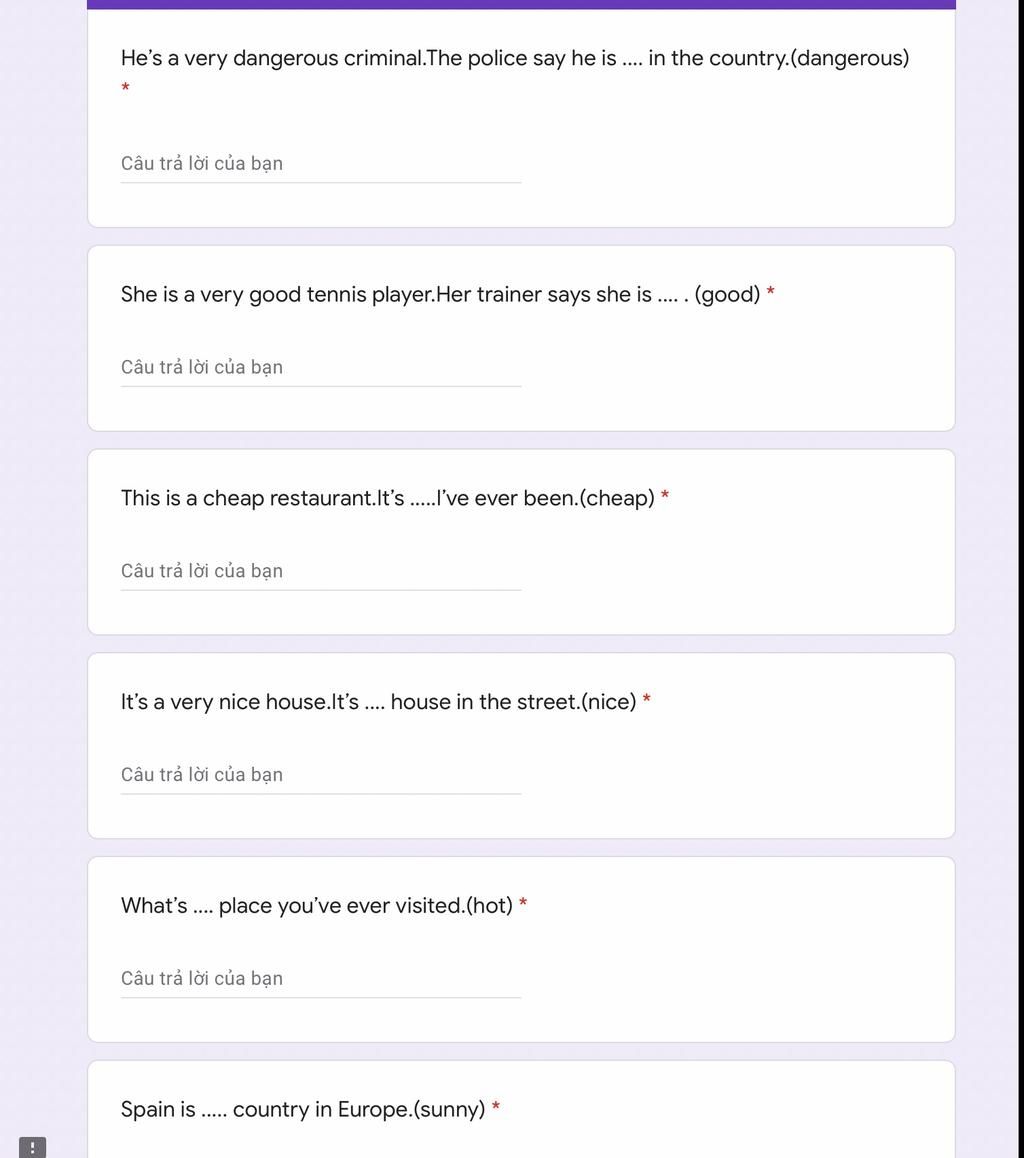Click the "He's a very dangerous criminal" sentence
This screenshot has width=1024, height=1158.
[x=273, y=58]
